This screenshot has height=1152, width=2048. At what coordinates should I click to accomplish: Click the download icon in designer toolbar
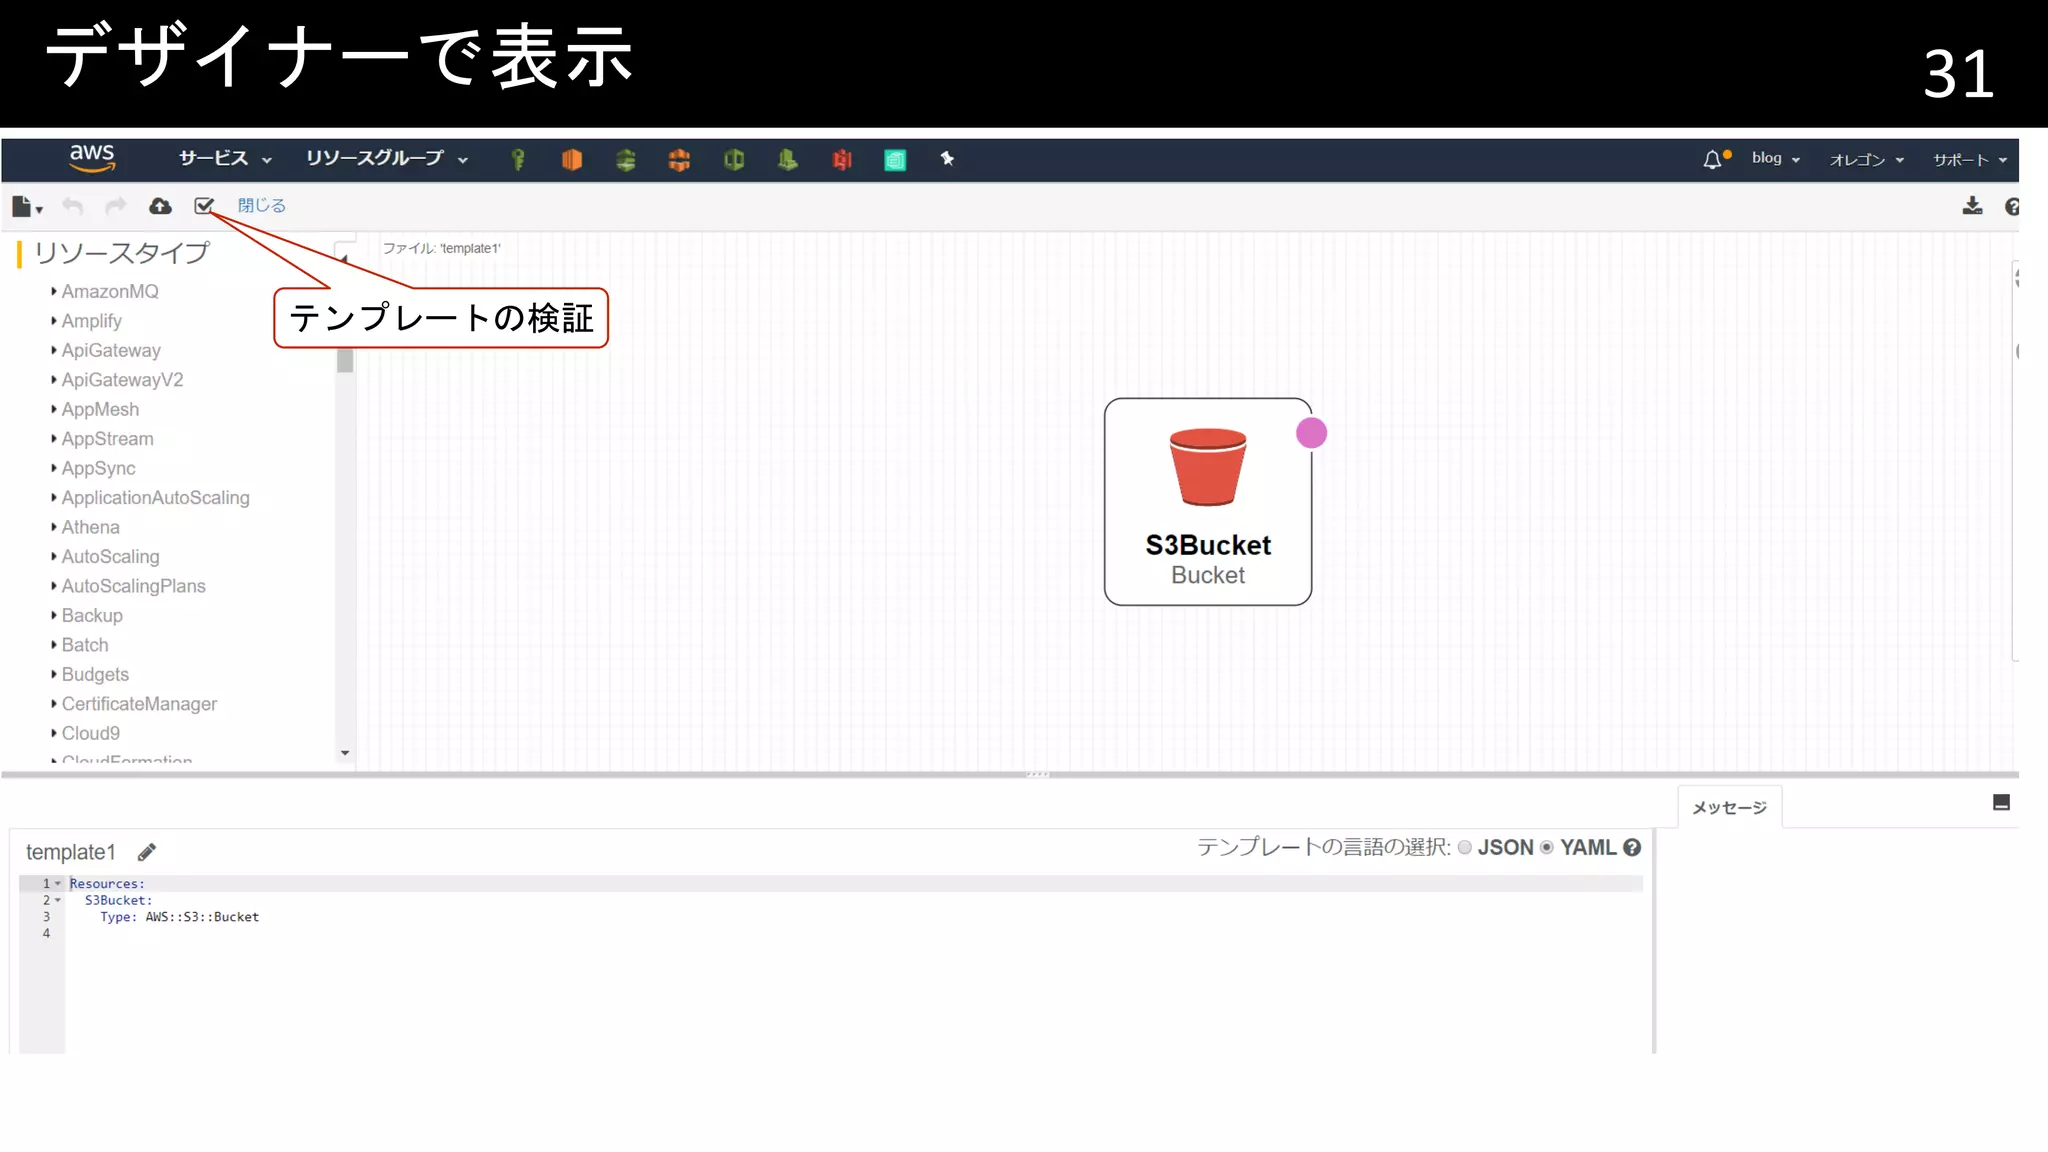pyautogui.click(x=1972, y=206)
